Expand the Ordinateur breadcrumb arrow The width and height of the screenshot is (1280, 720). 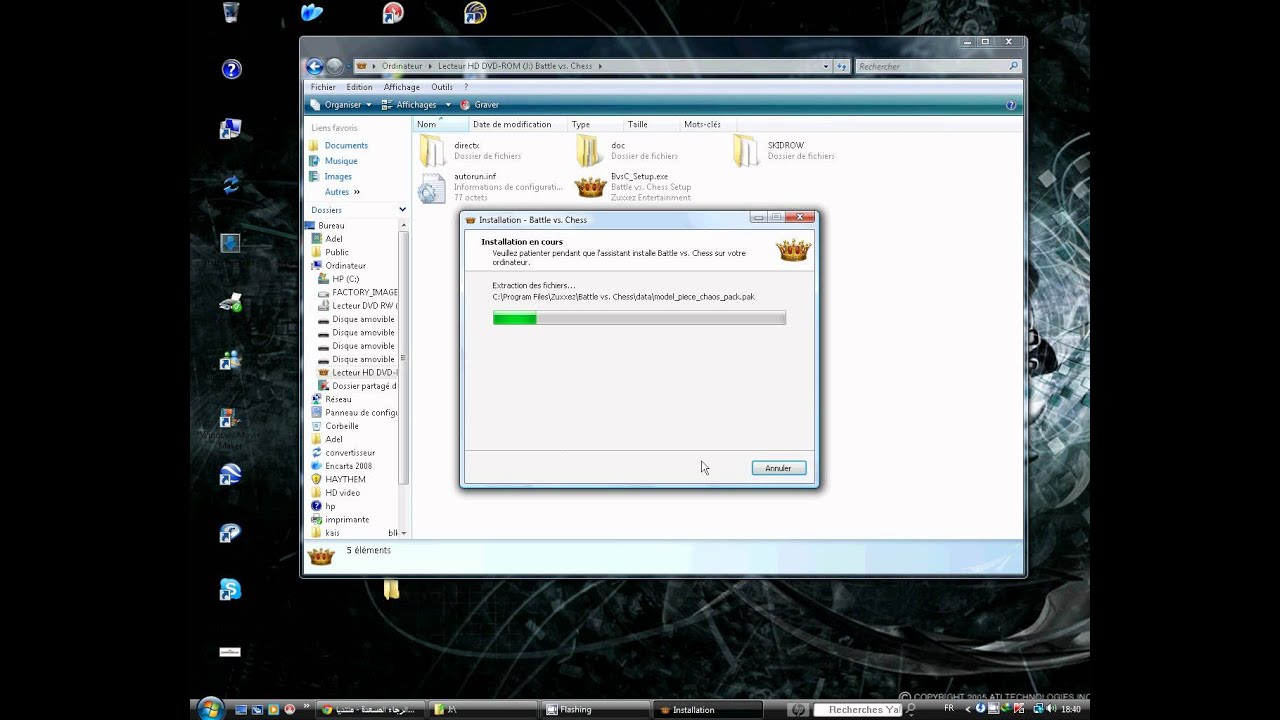coord(430,66)
